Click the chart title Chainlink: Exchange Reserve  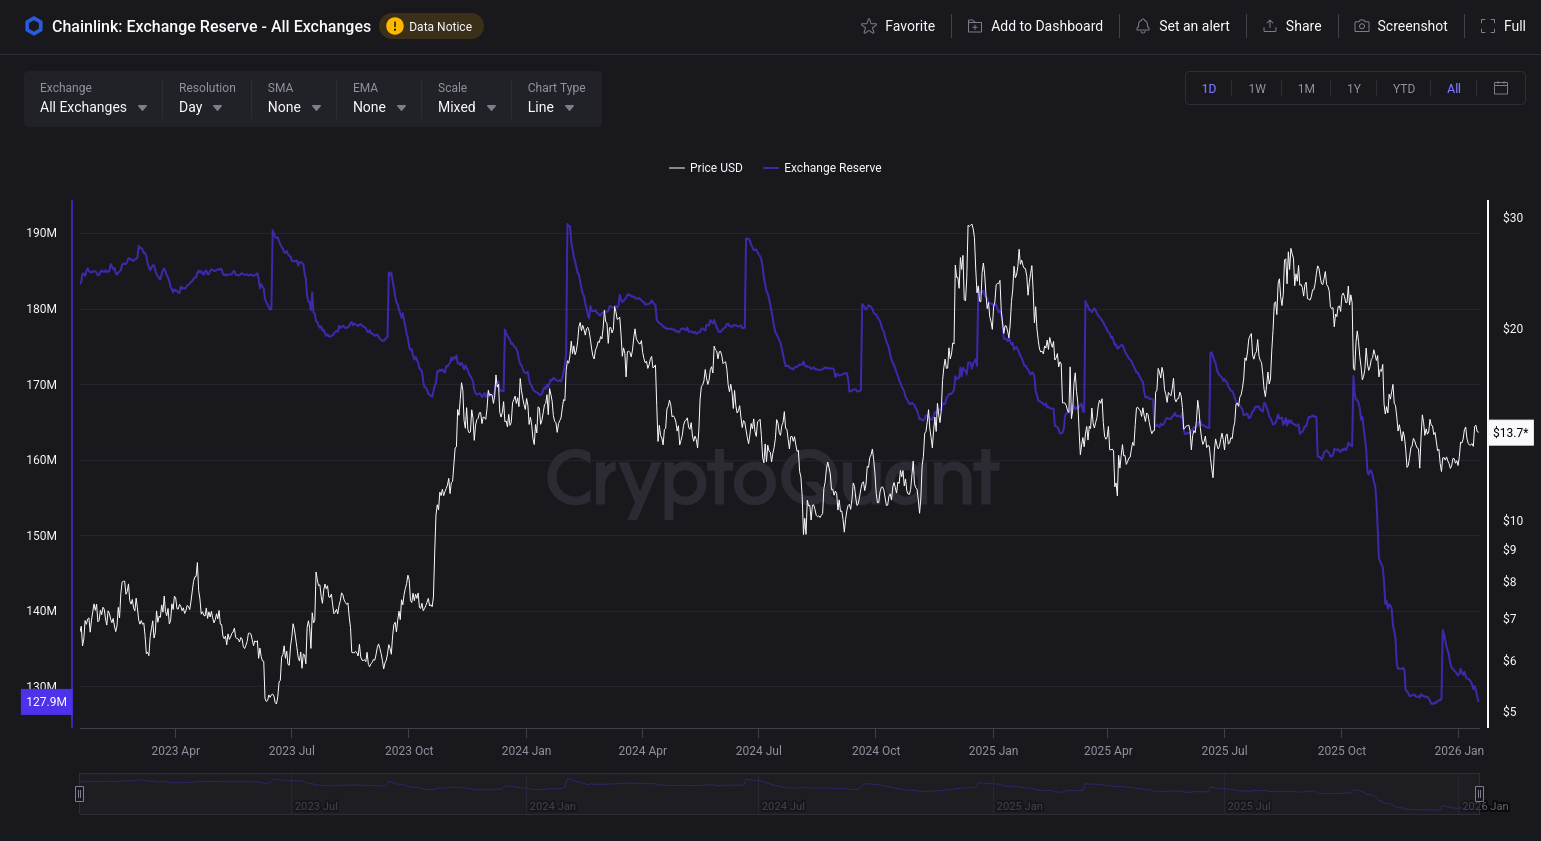pyautogui.click(x=211, y=26)
